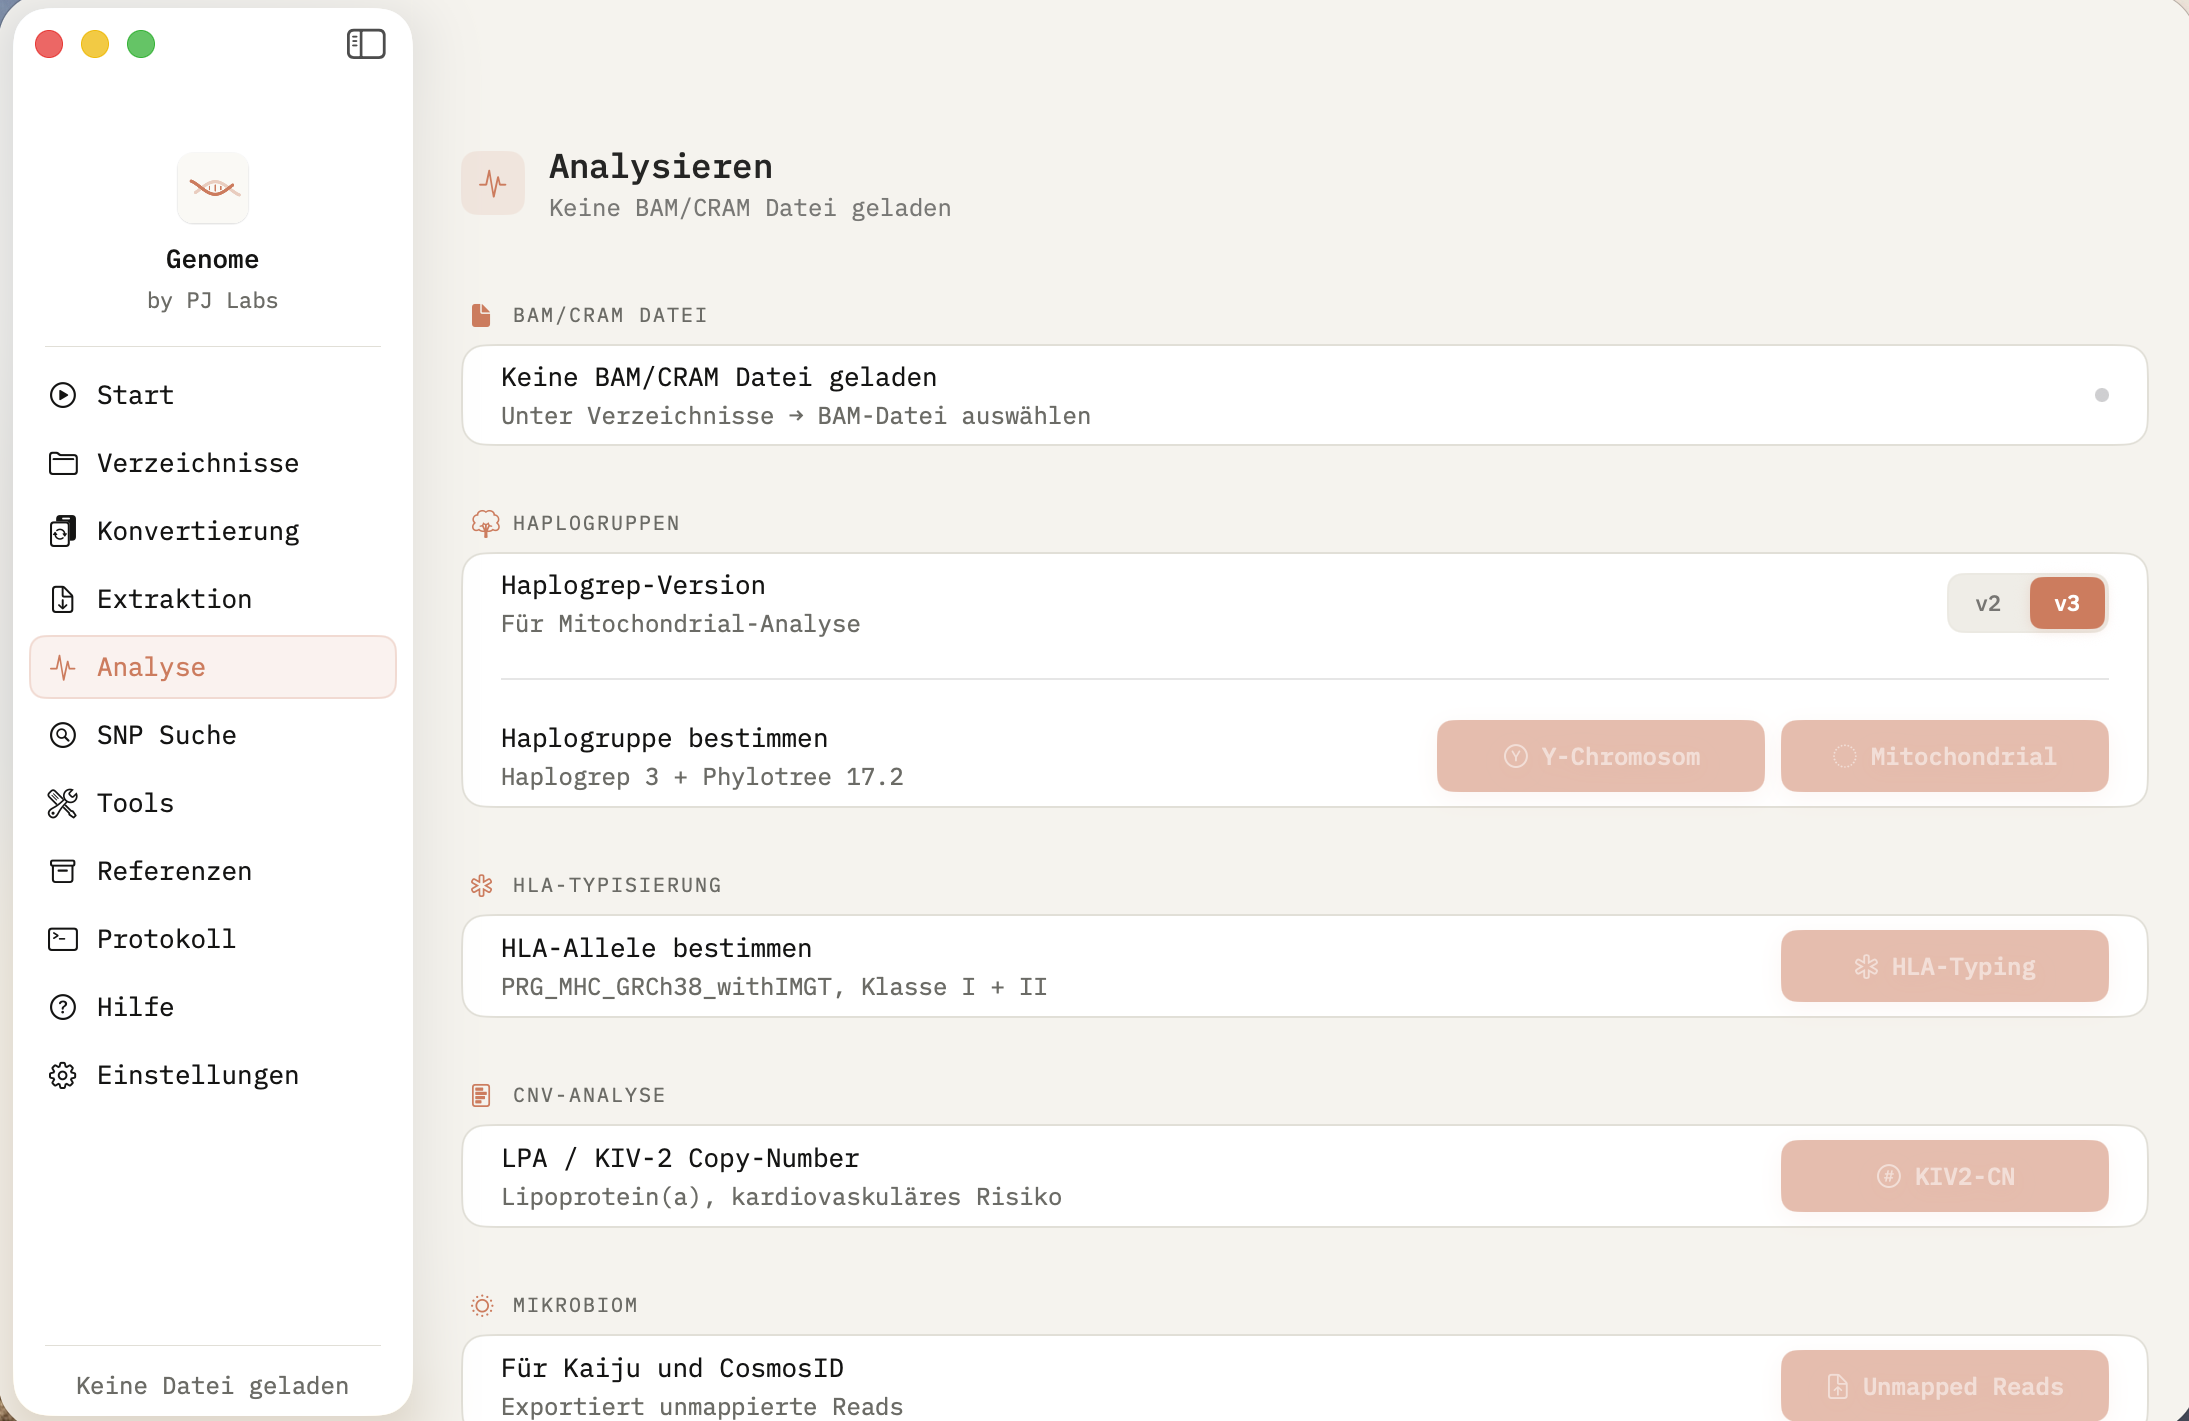
Task: Click the Start play-circle icon
Action: point(63,395)
